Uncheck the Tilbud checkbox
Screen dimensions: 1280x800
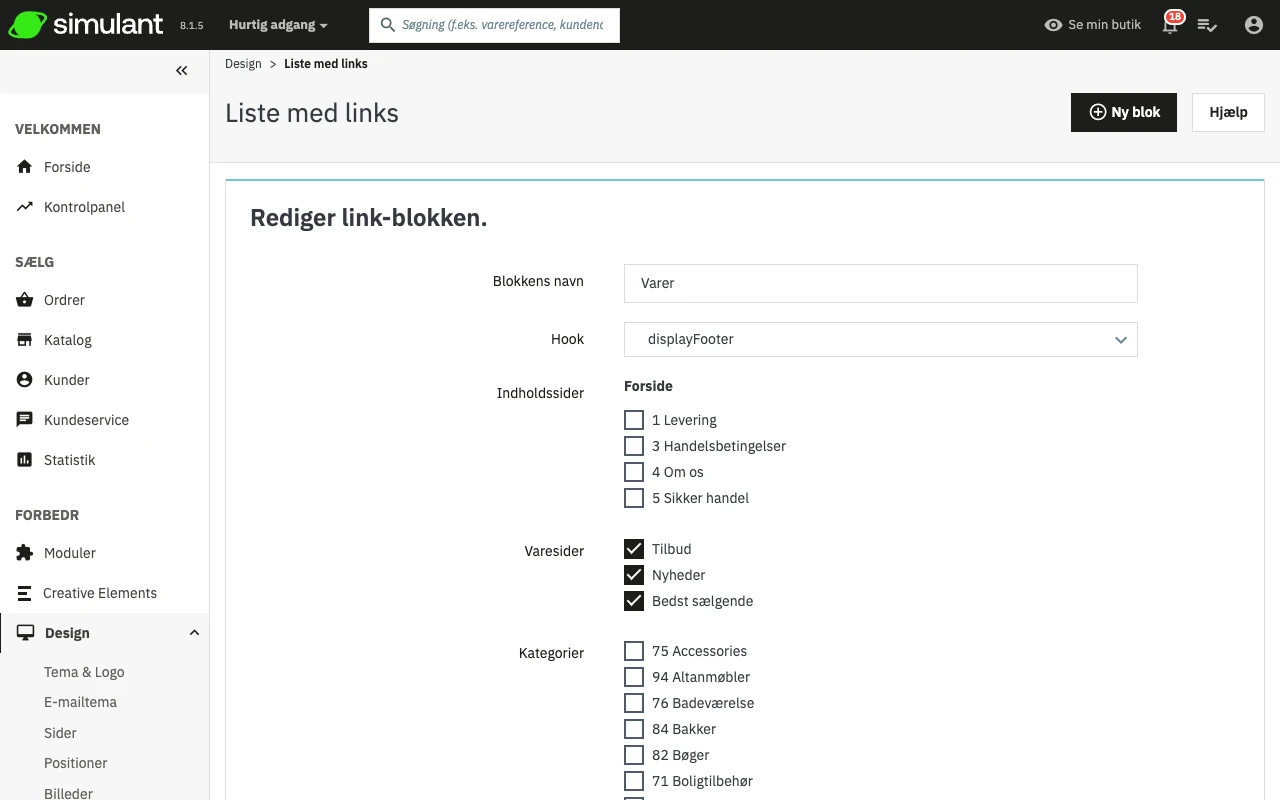[634, 549]
